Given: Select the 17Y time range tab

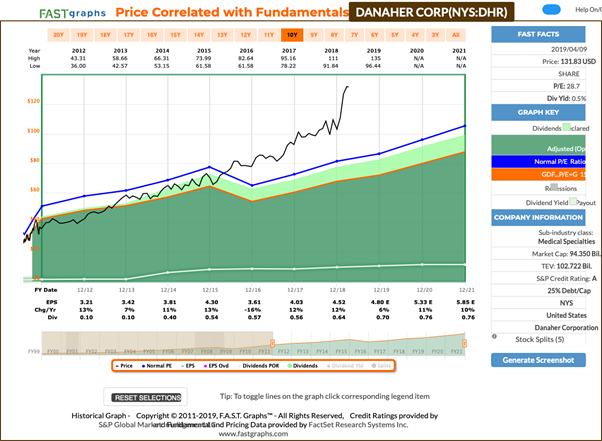Looking at the screenshot, I should [x=129, y=35].
